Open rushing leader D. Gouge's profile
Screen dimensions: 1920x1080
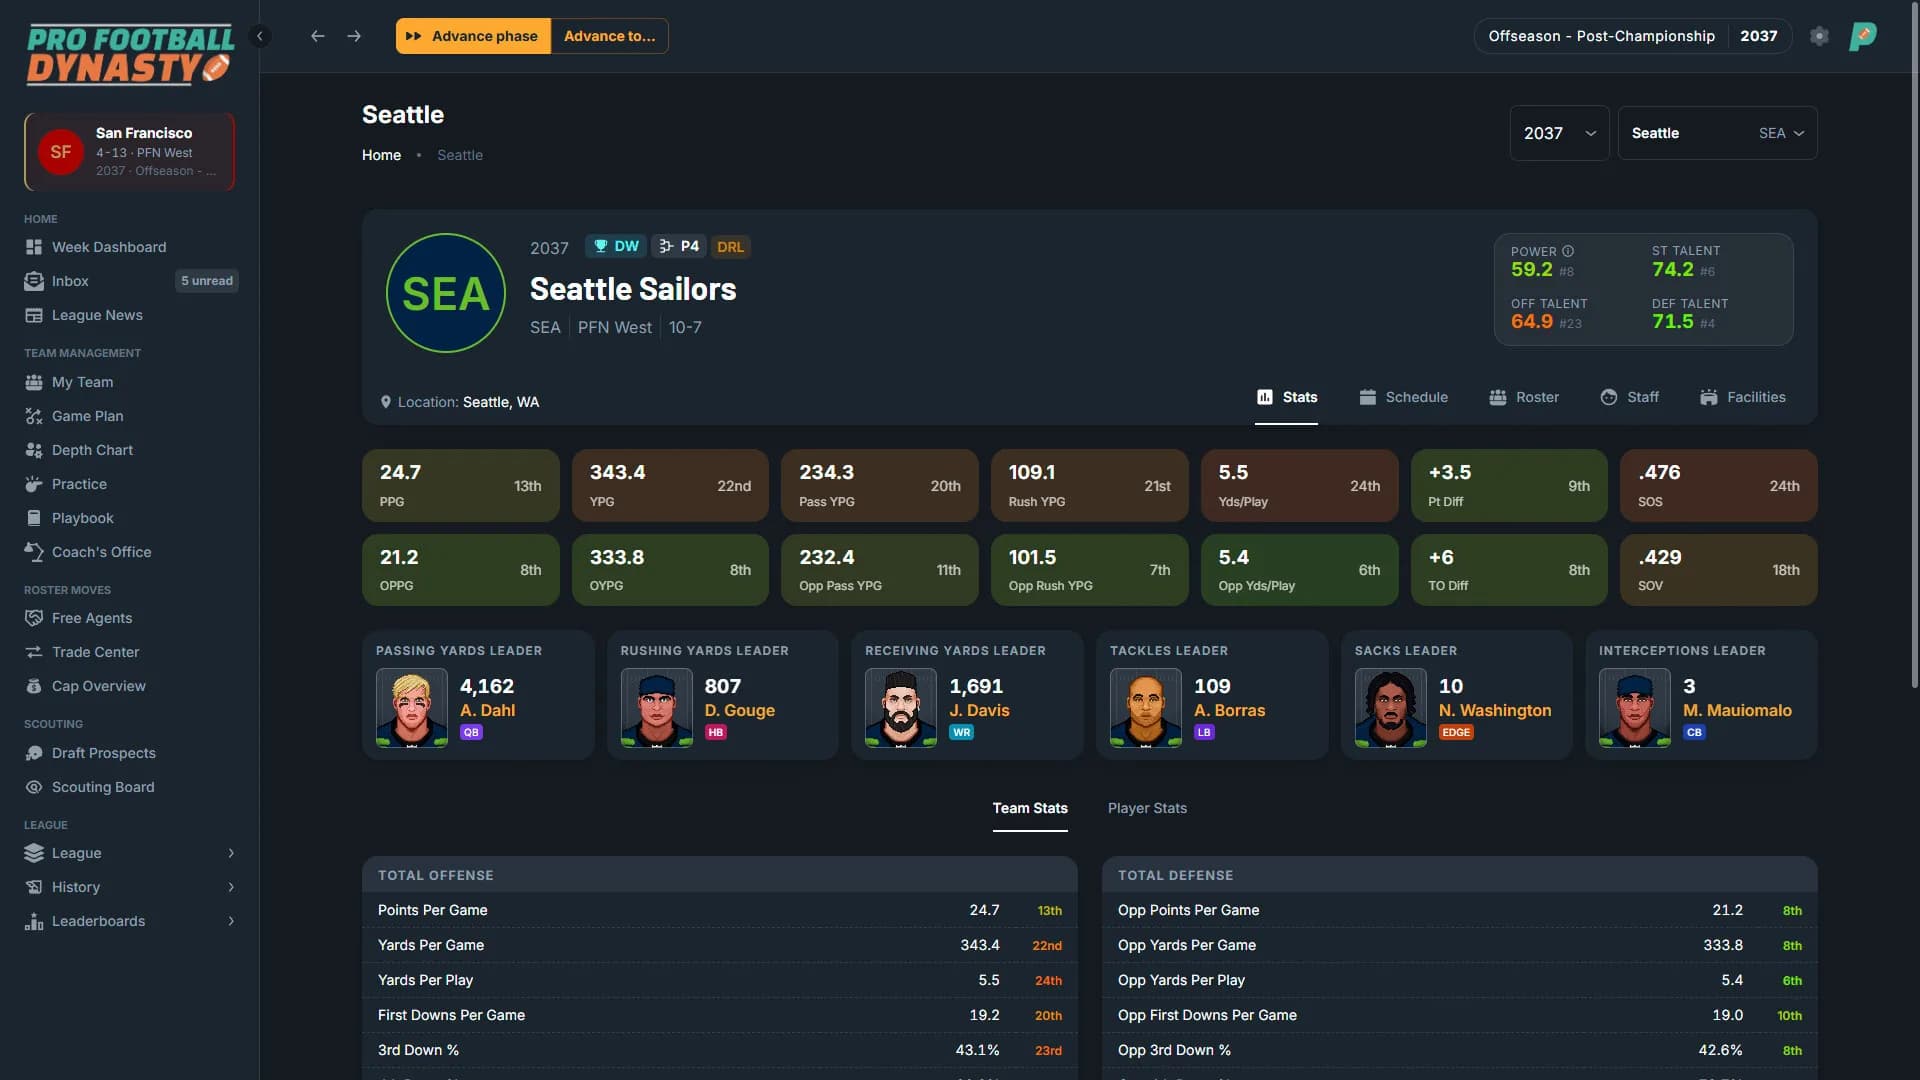[x=740, y=710]
